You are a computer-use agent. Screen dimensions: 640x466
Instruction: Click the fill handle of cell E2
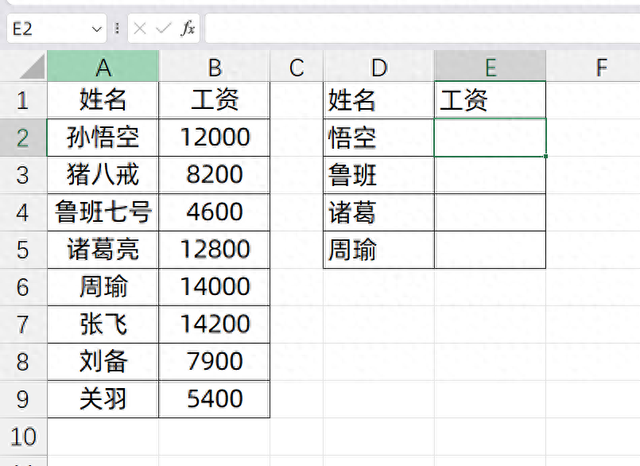(546, 156)
